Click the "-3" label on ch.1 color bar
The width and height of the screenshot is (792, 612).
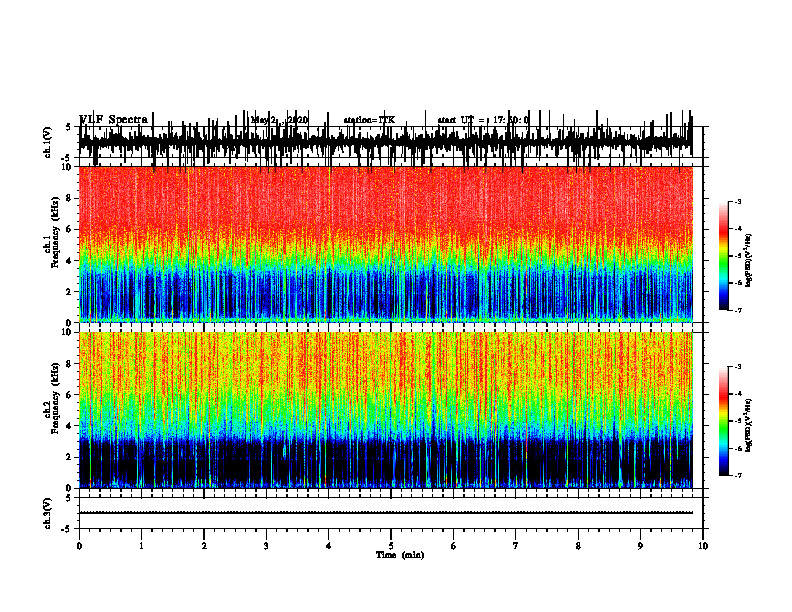[737, 202]
